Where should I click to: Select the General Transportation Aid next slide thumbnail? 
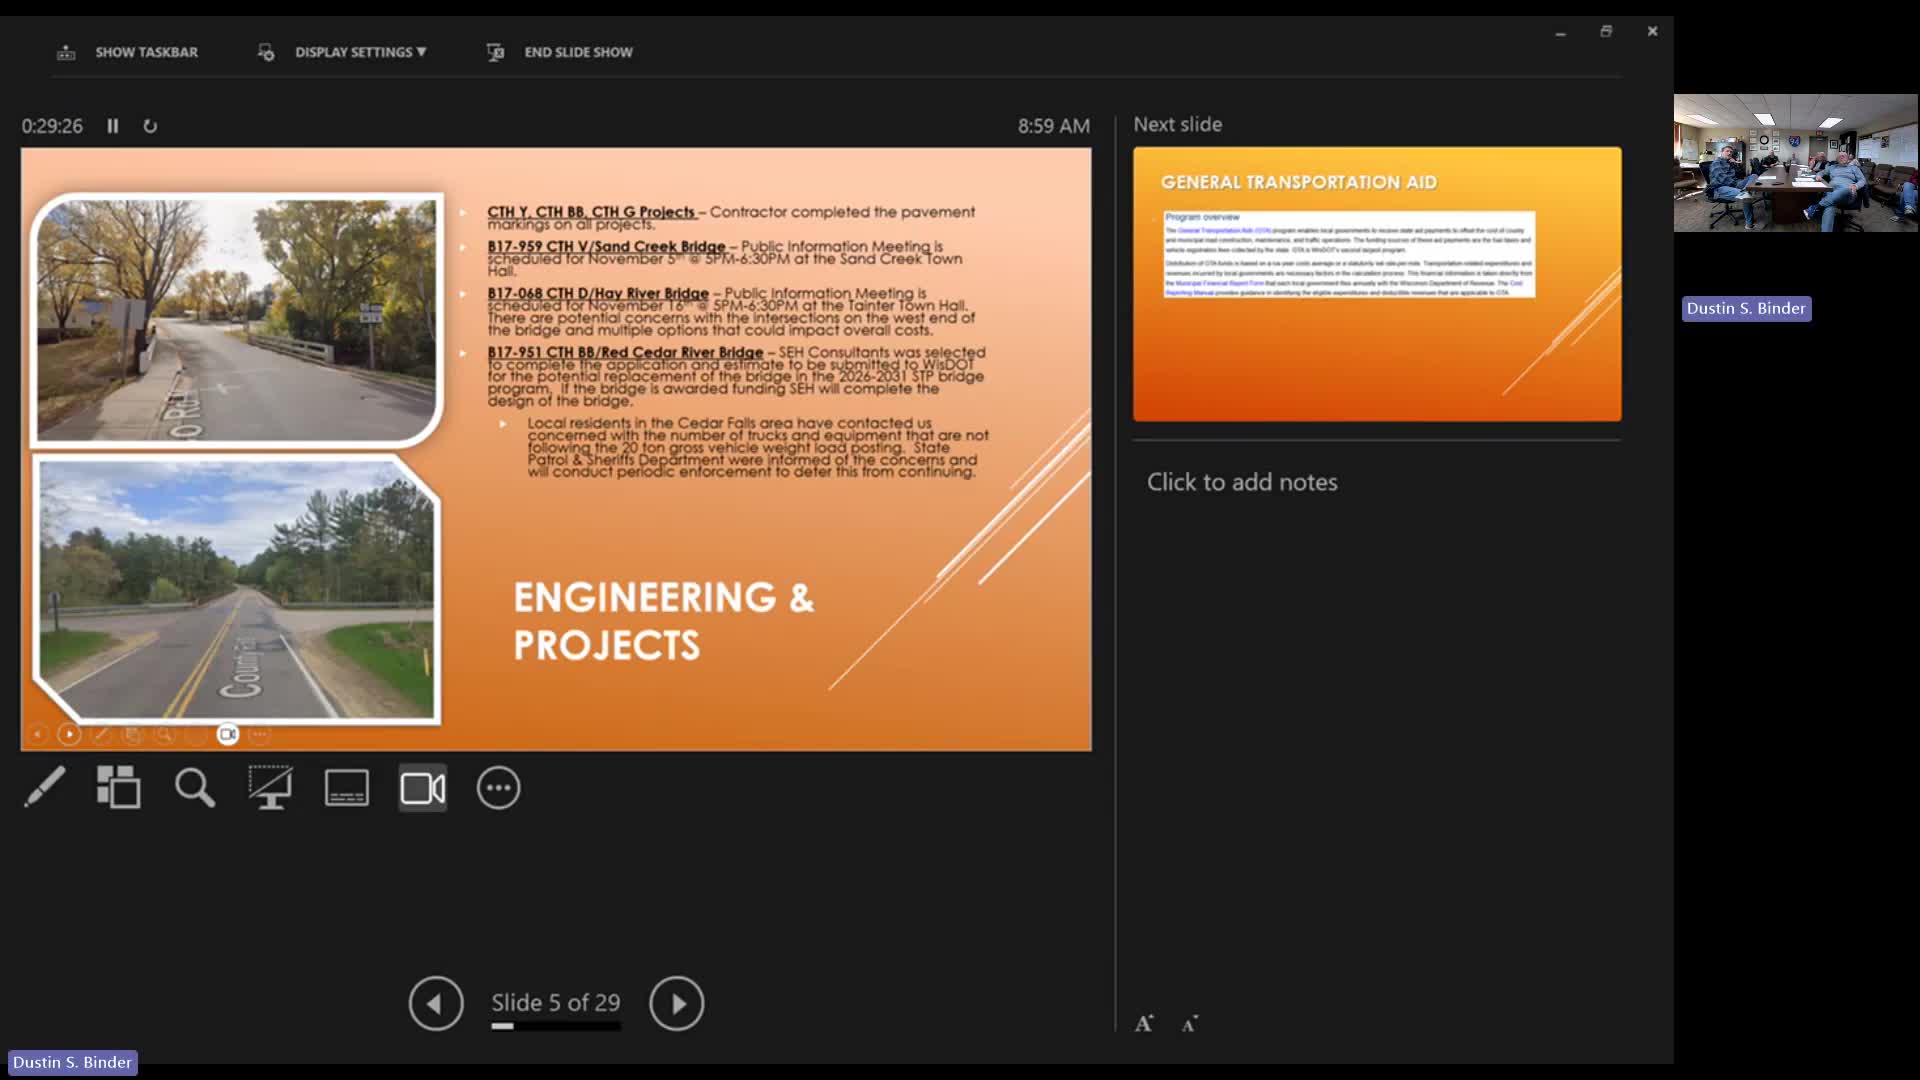tap(1377, 284)
